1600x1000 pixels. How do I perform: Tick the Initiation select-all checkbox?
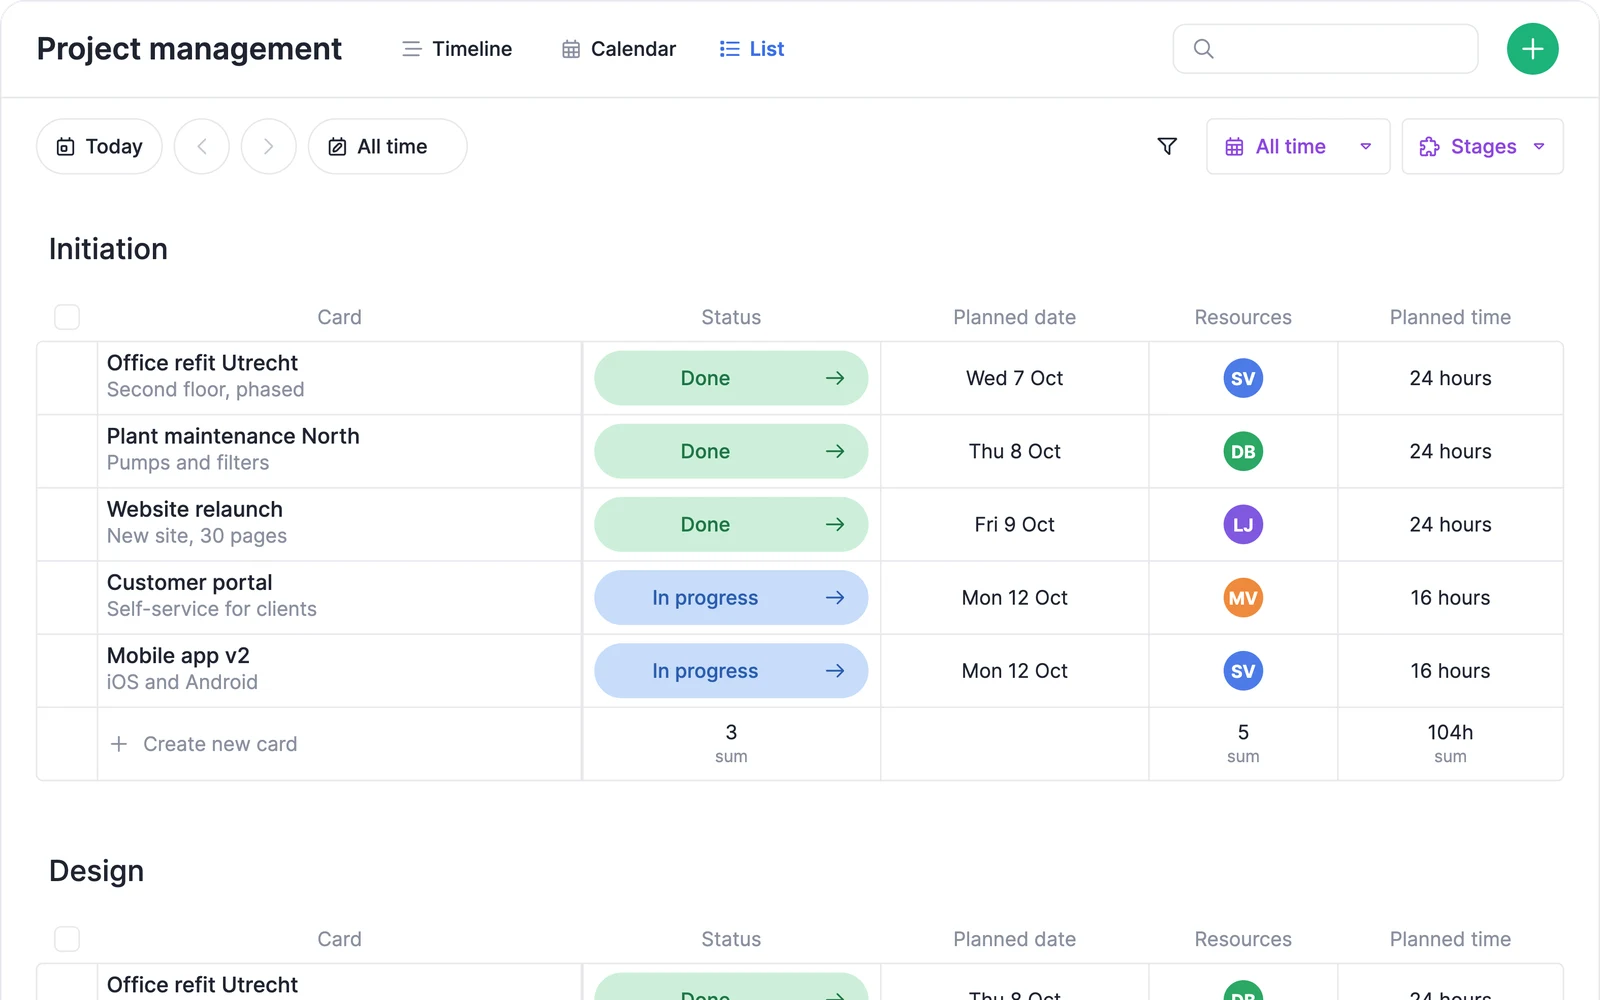[67, 317]
